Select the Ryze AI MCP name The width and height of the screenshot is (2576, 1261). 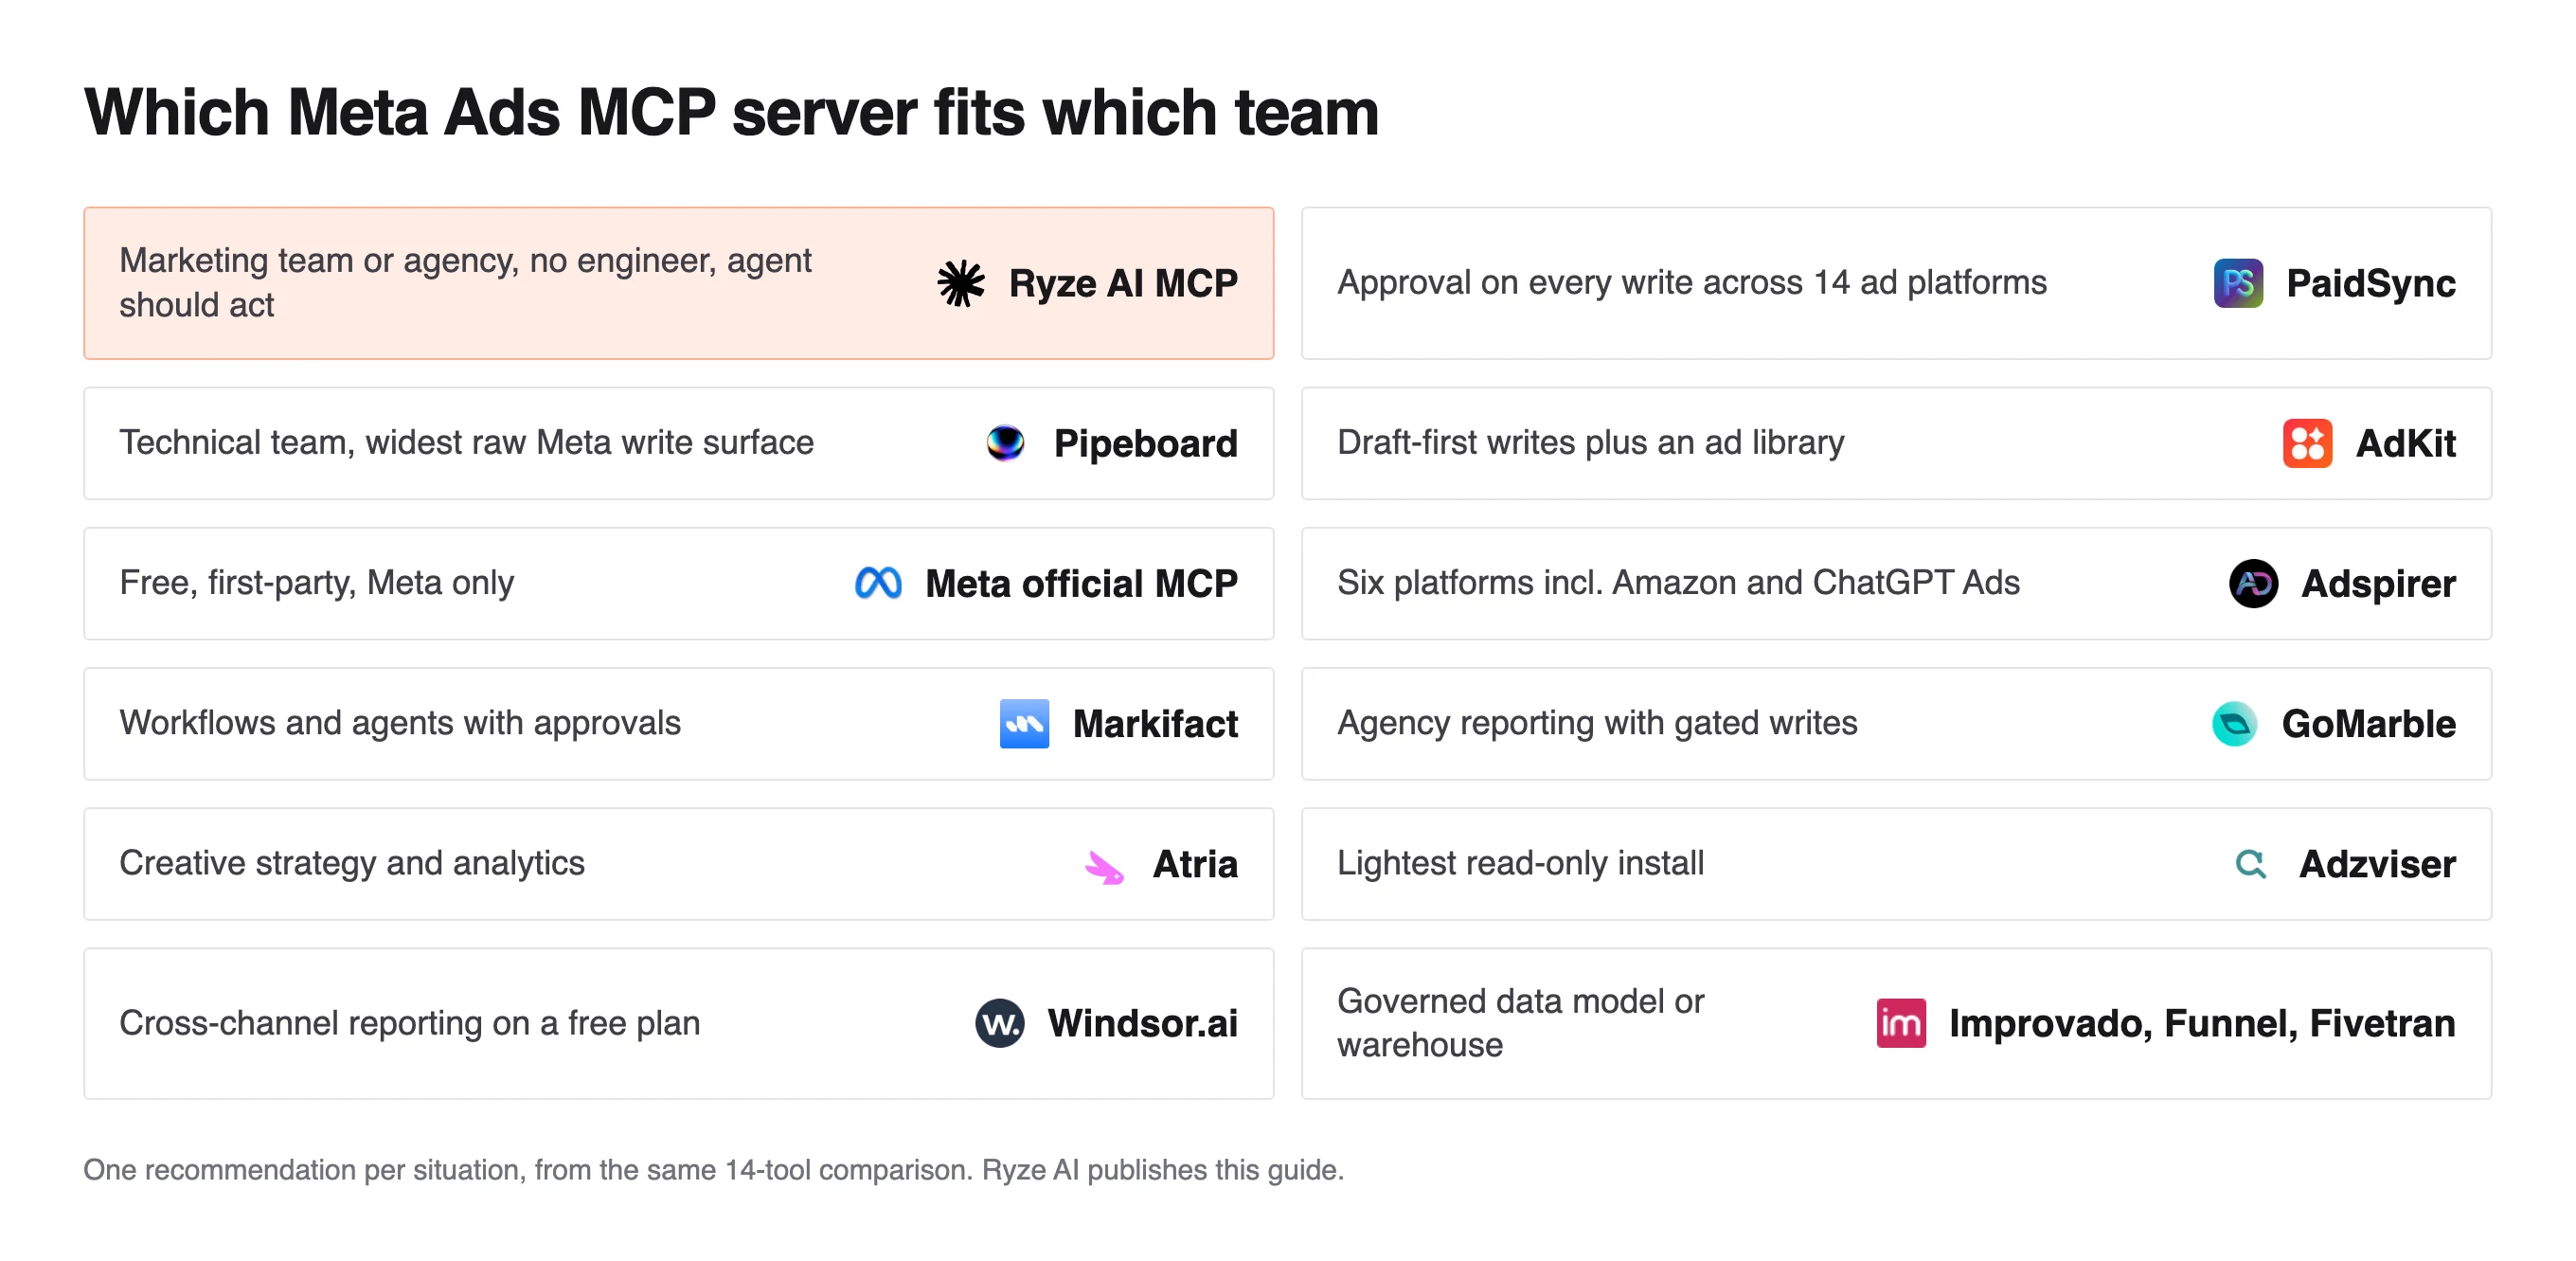(x=1123, y=283)
